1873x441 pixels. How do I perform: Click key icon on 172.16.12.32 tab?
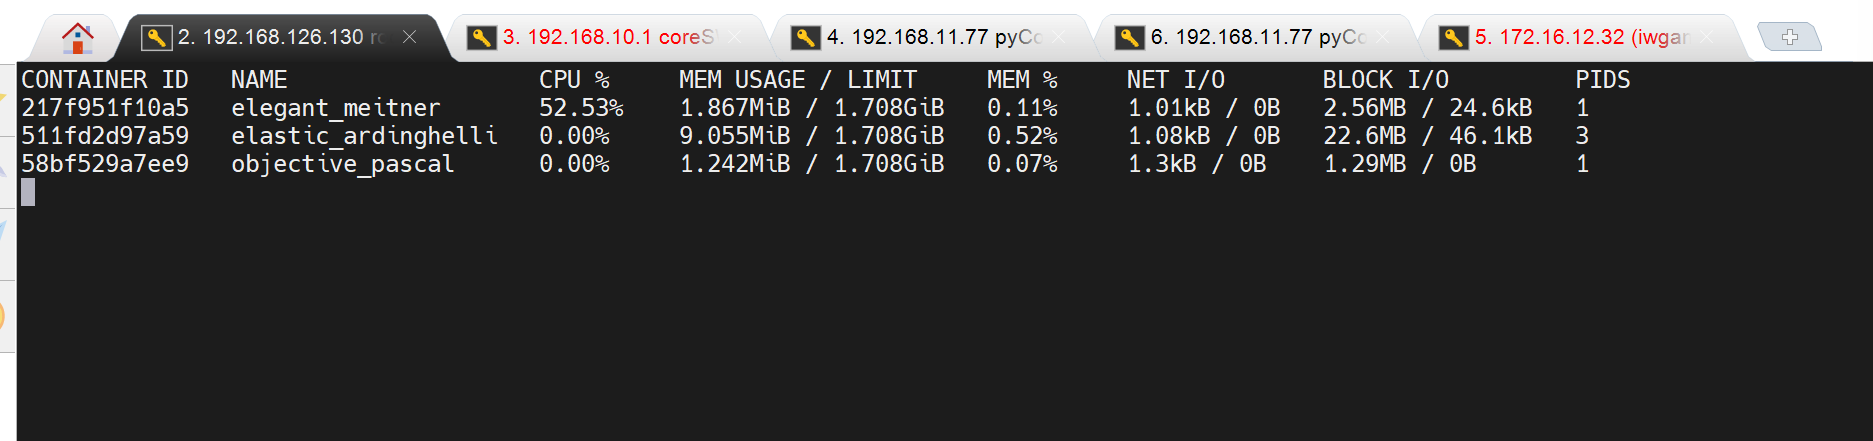(1453, 38)
